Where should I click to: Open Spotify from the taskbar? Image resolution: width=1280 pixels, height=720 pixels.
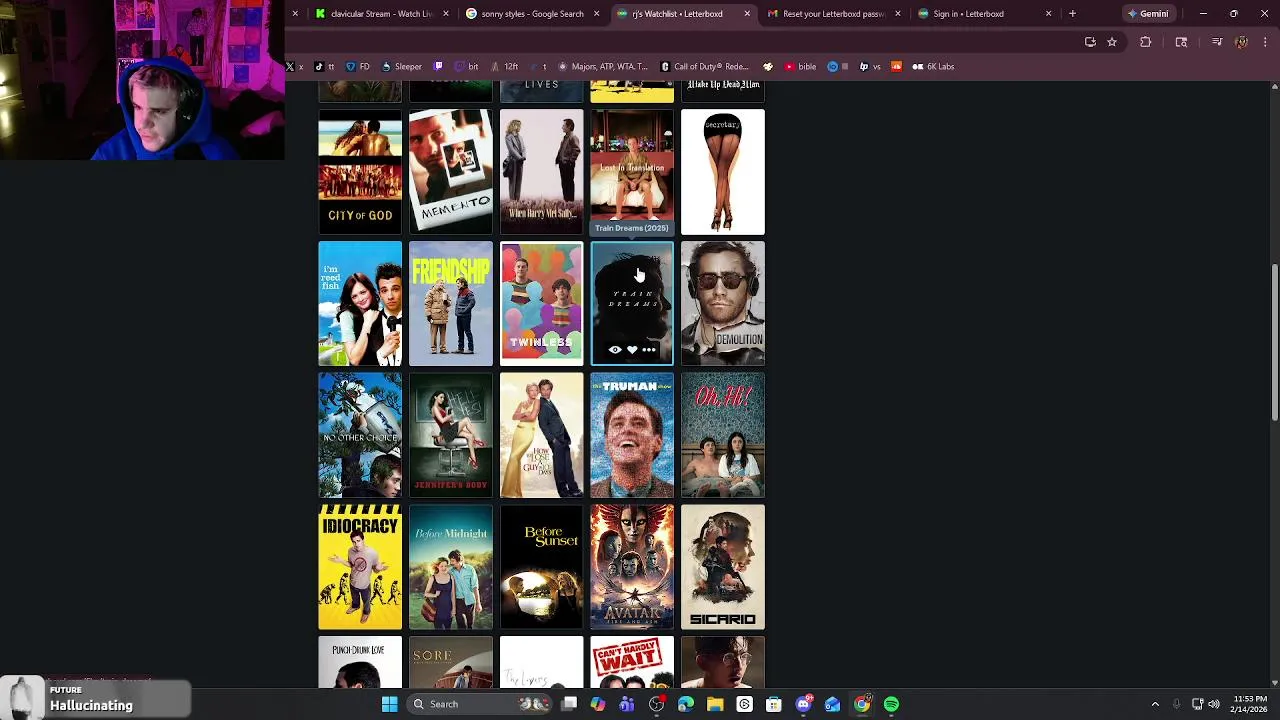pyautogui.click(x=891, y=704)
